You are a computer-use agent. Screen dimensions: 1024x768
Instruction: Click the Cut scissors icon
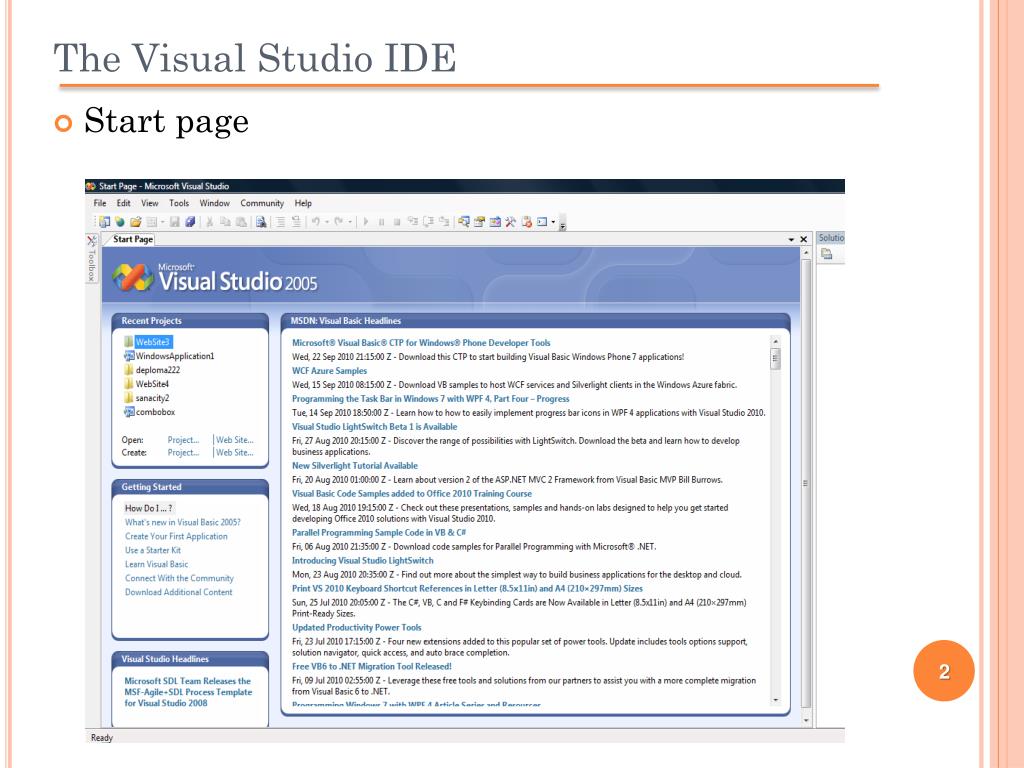pyautogui.click(x=209, y=222)
